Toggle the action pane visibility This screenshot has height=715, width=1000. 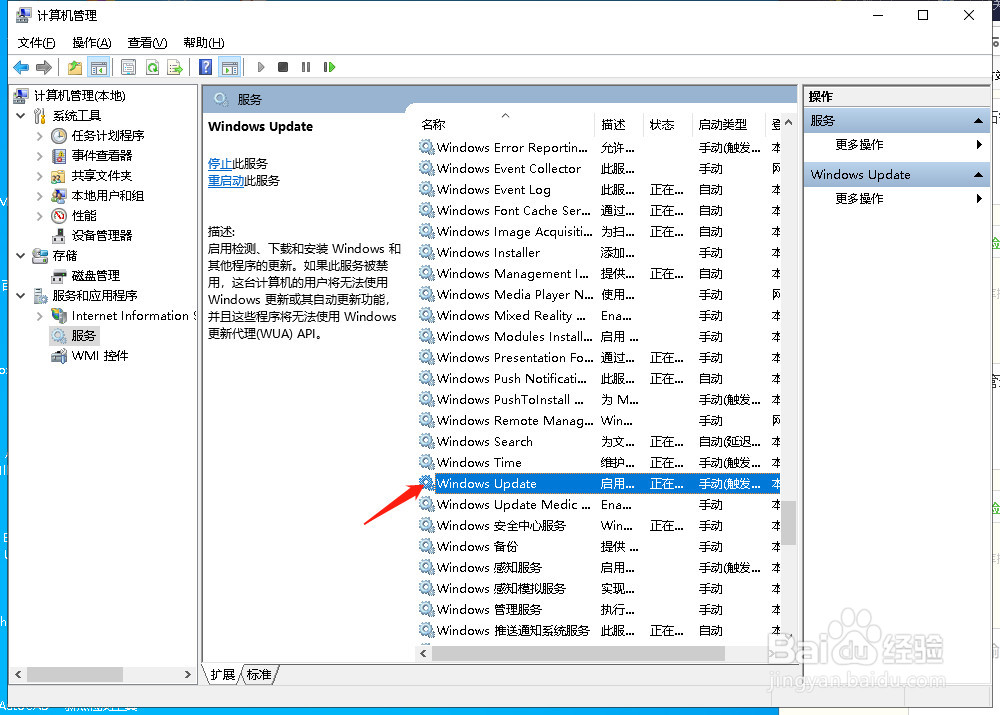[x=231, y=67]
